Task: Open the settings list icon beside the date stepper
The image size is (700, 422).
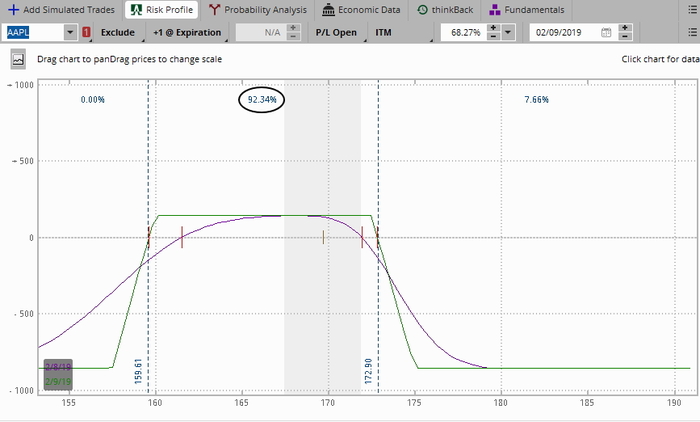Action: click(x=692, y=32)
